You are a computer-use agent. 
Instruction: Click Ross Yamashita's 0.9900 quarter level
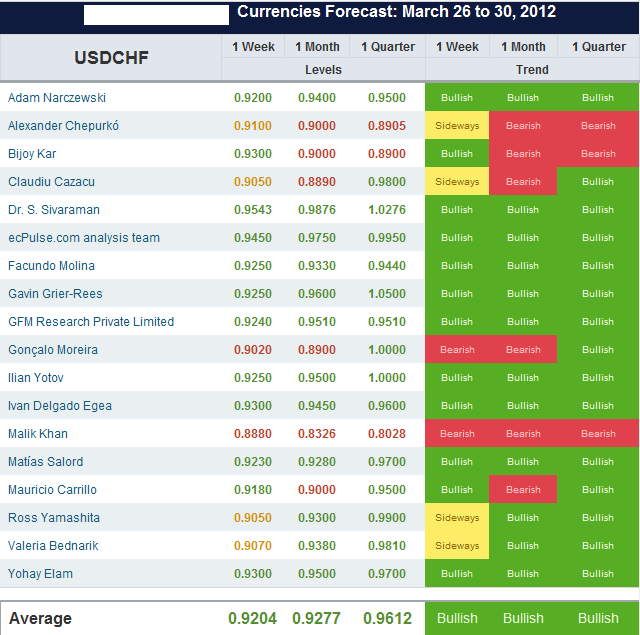[x=387, y=518]
